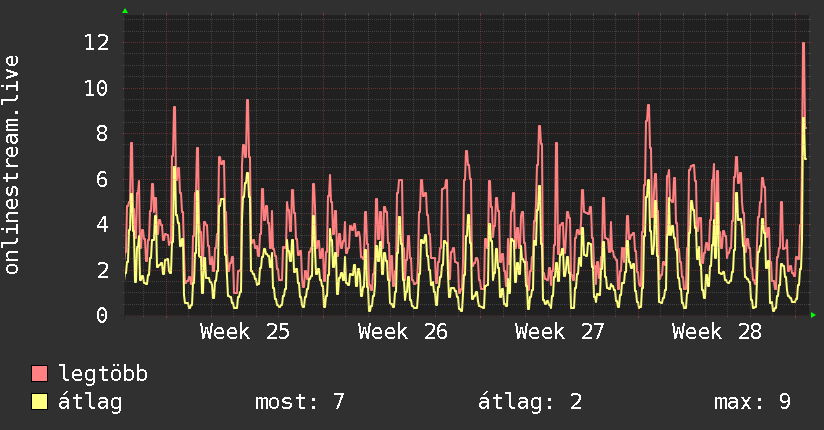The height and width of the screenshot is (430, 824).
Task: Select the Week 27 axis label
Action: (x=560, y=332)
